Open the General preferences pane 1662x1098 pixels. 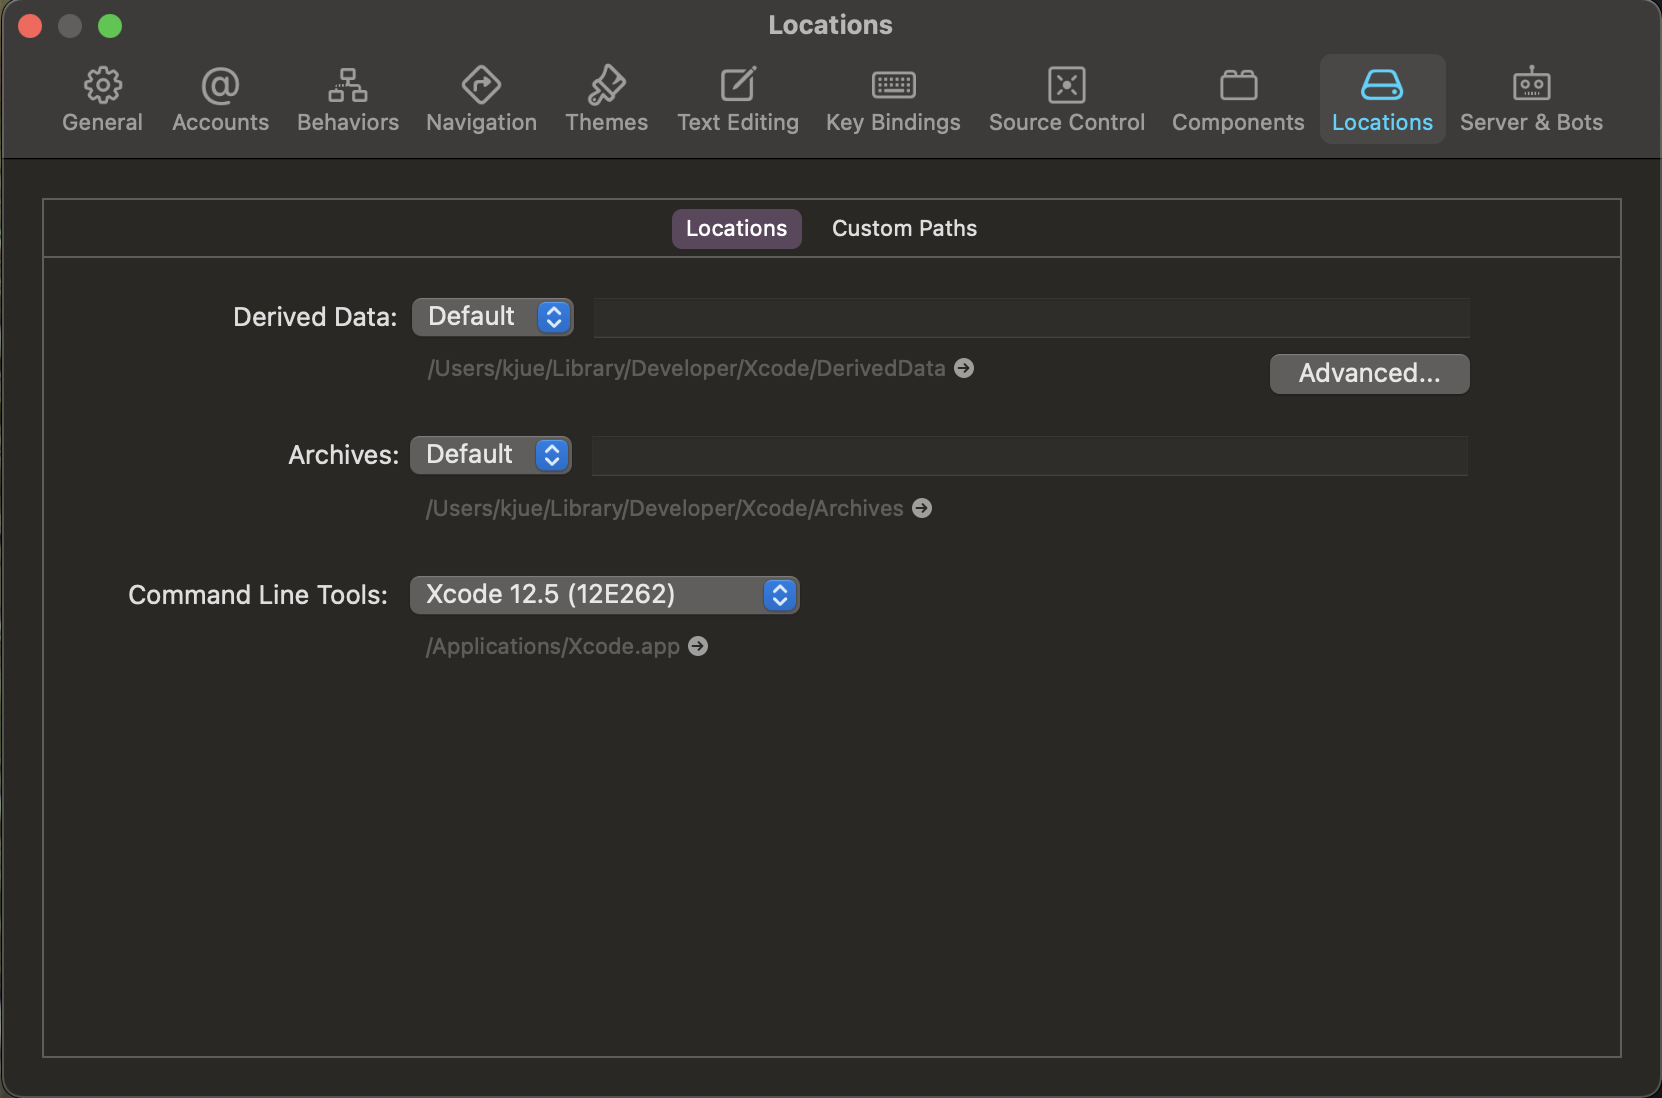click(101, 97)
